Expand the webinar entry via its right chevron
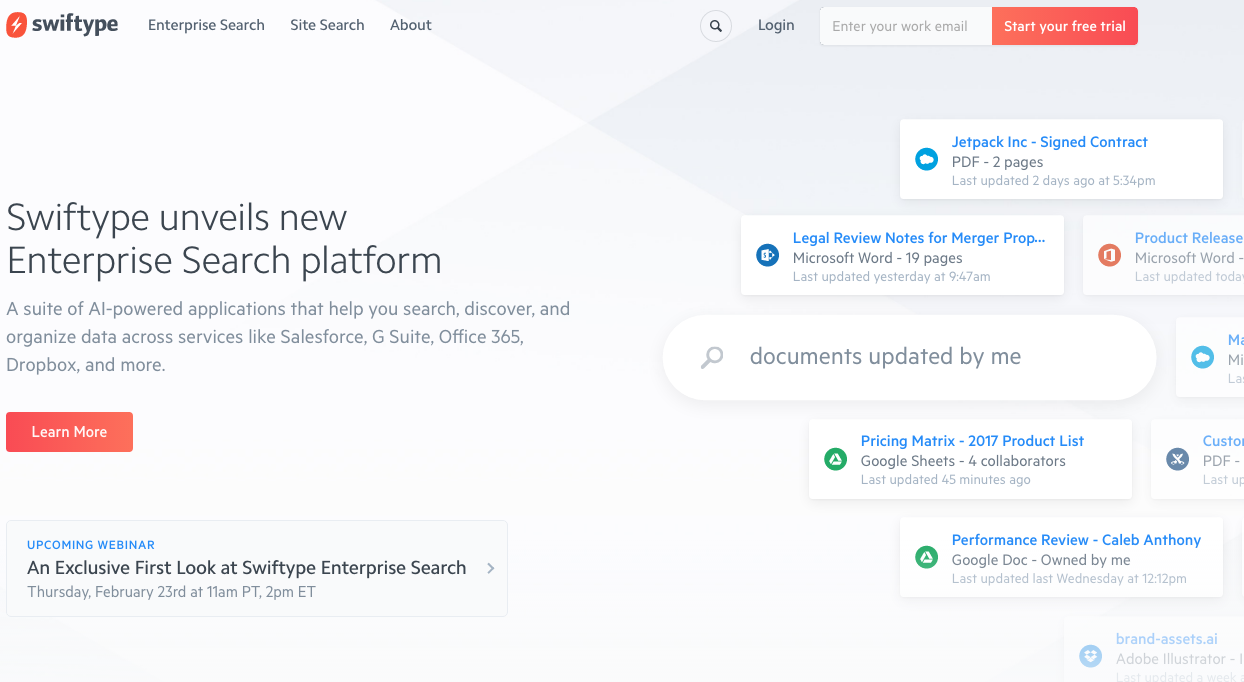 490,567
